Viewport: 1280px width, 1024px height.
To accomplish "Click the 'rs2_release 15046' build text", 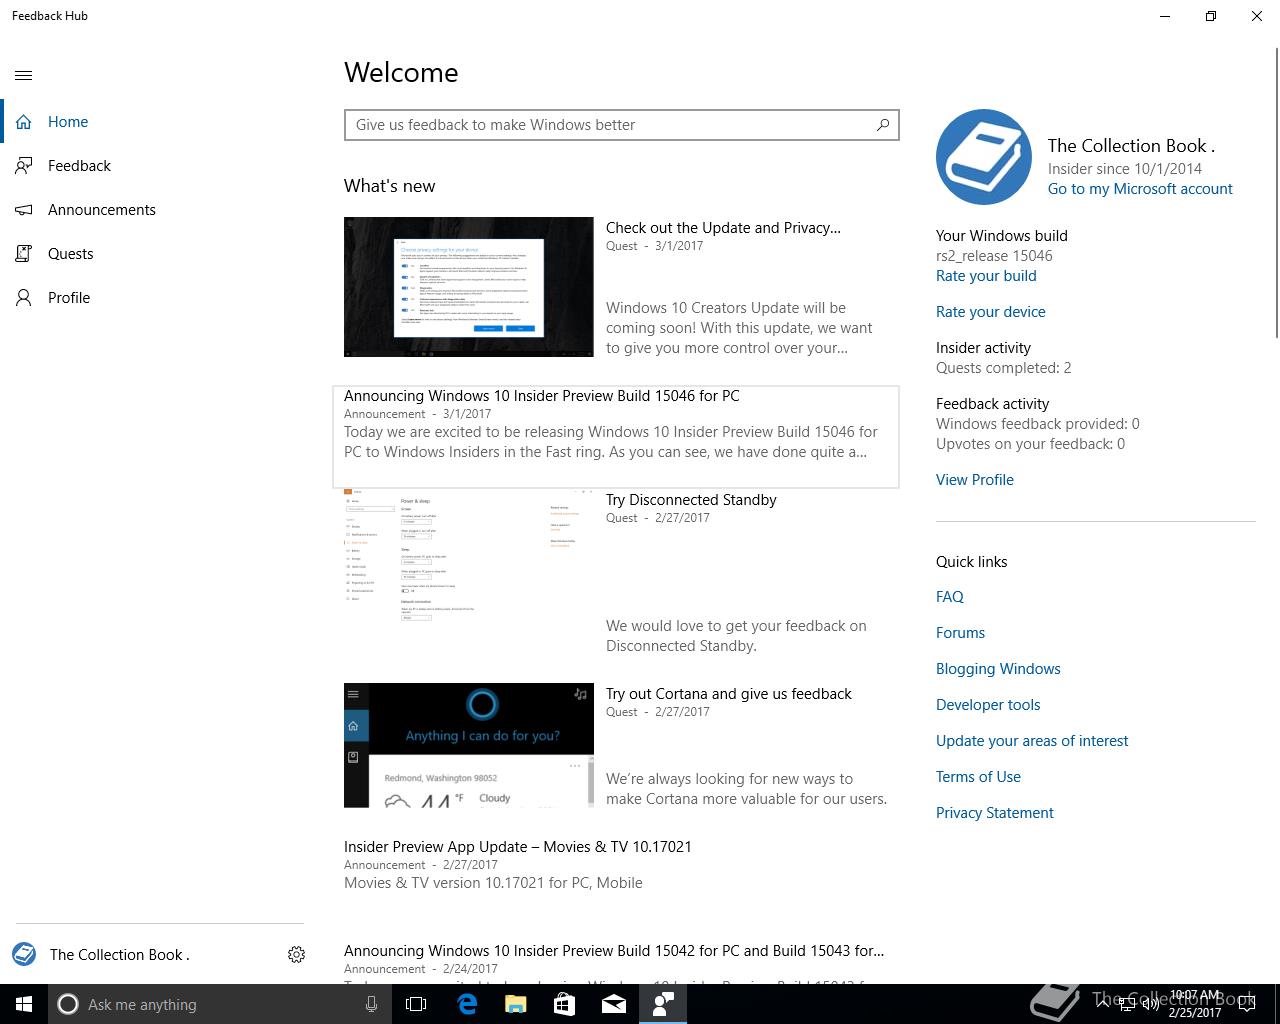I will [x=994, y=256].
